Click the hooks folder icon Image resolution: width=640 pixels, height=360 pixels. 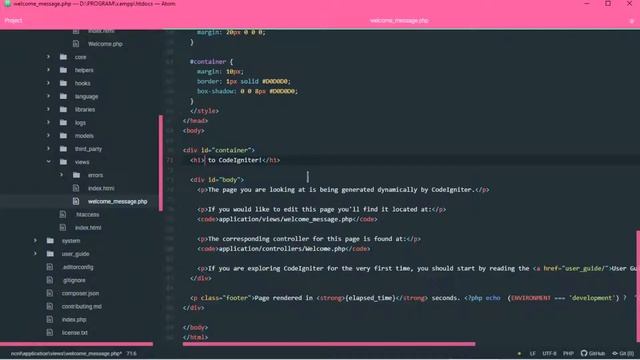coord(63,83)
